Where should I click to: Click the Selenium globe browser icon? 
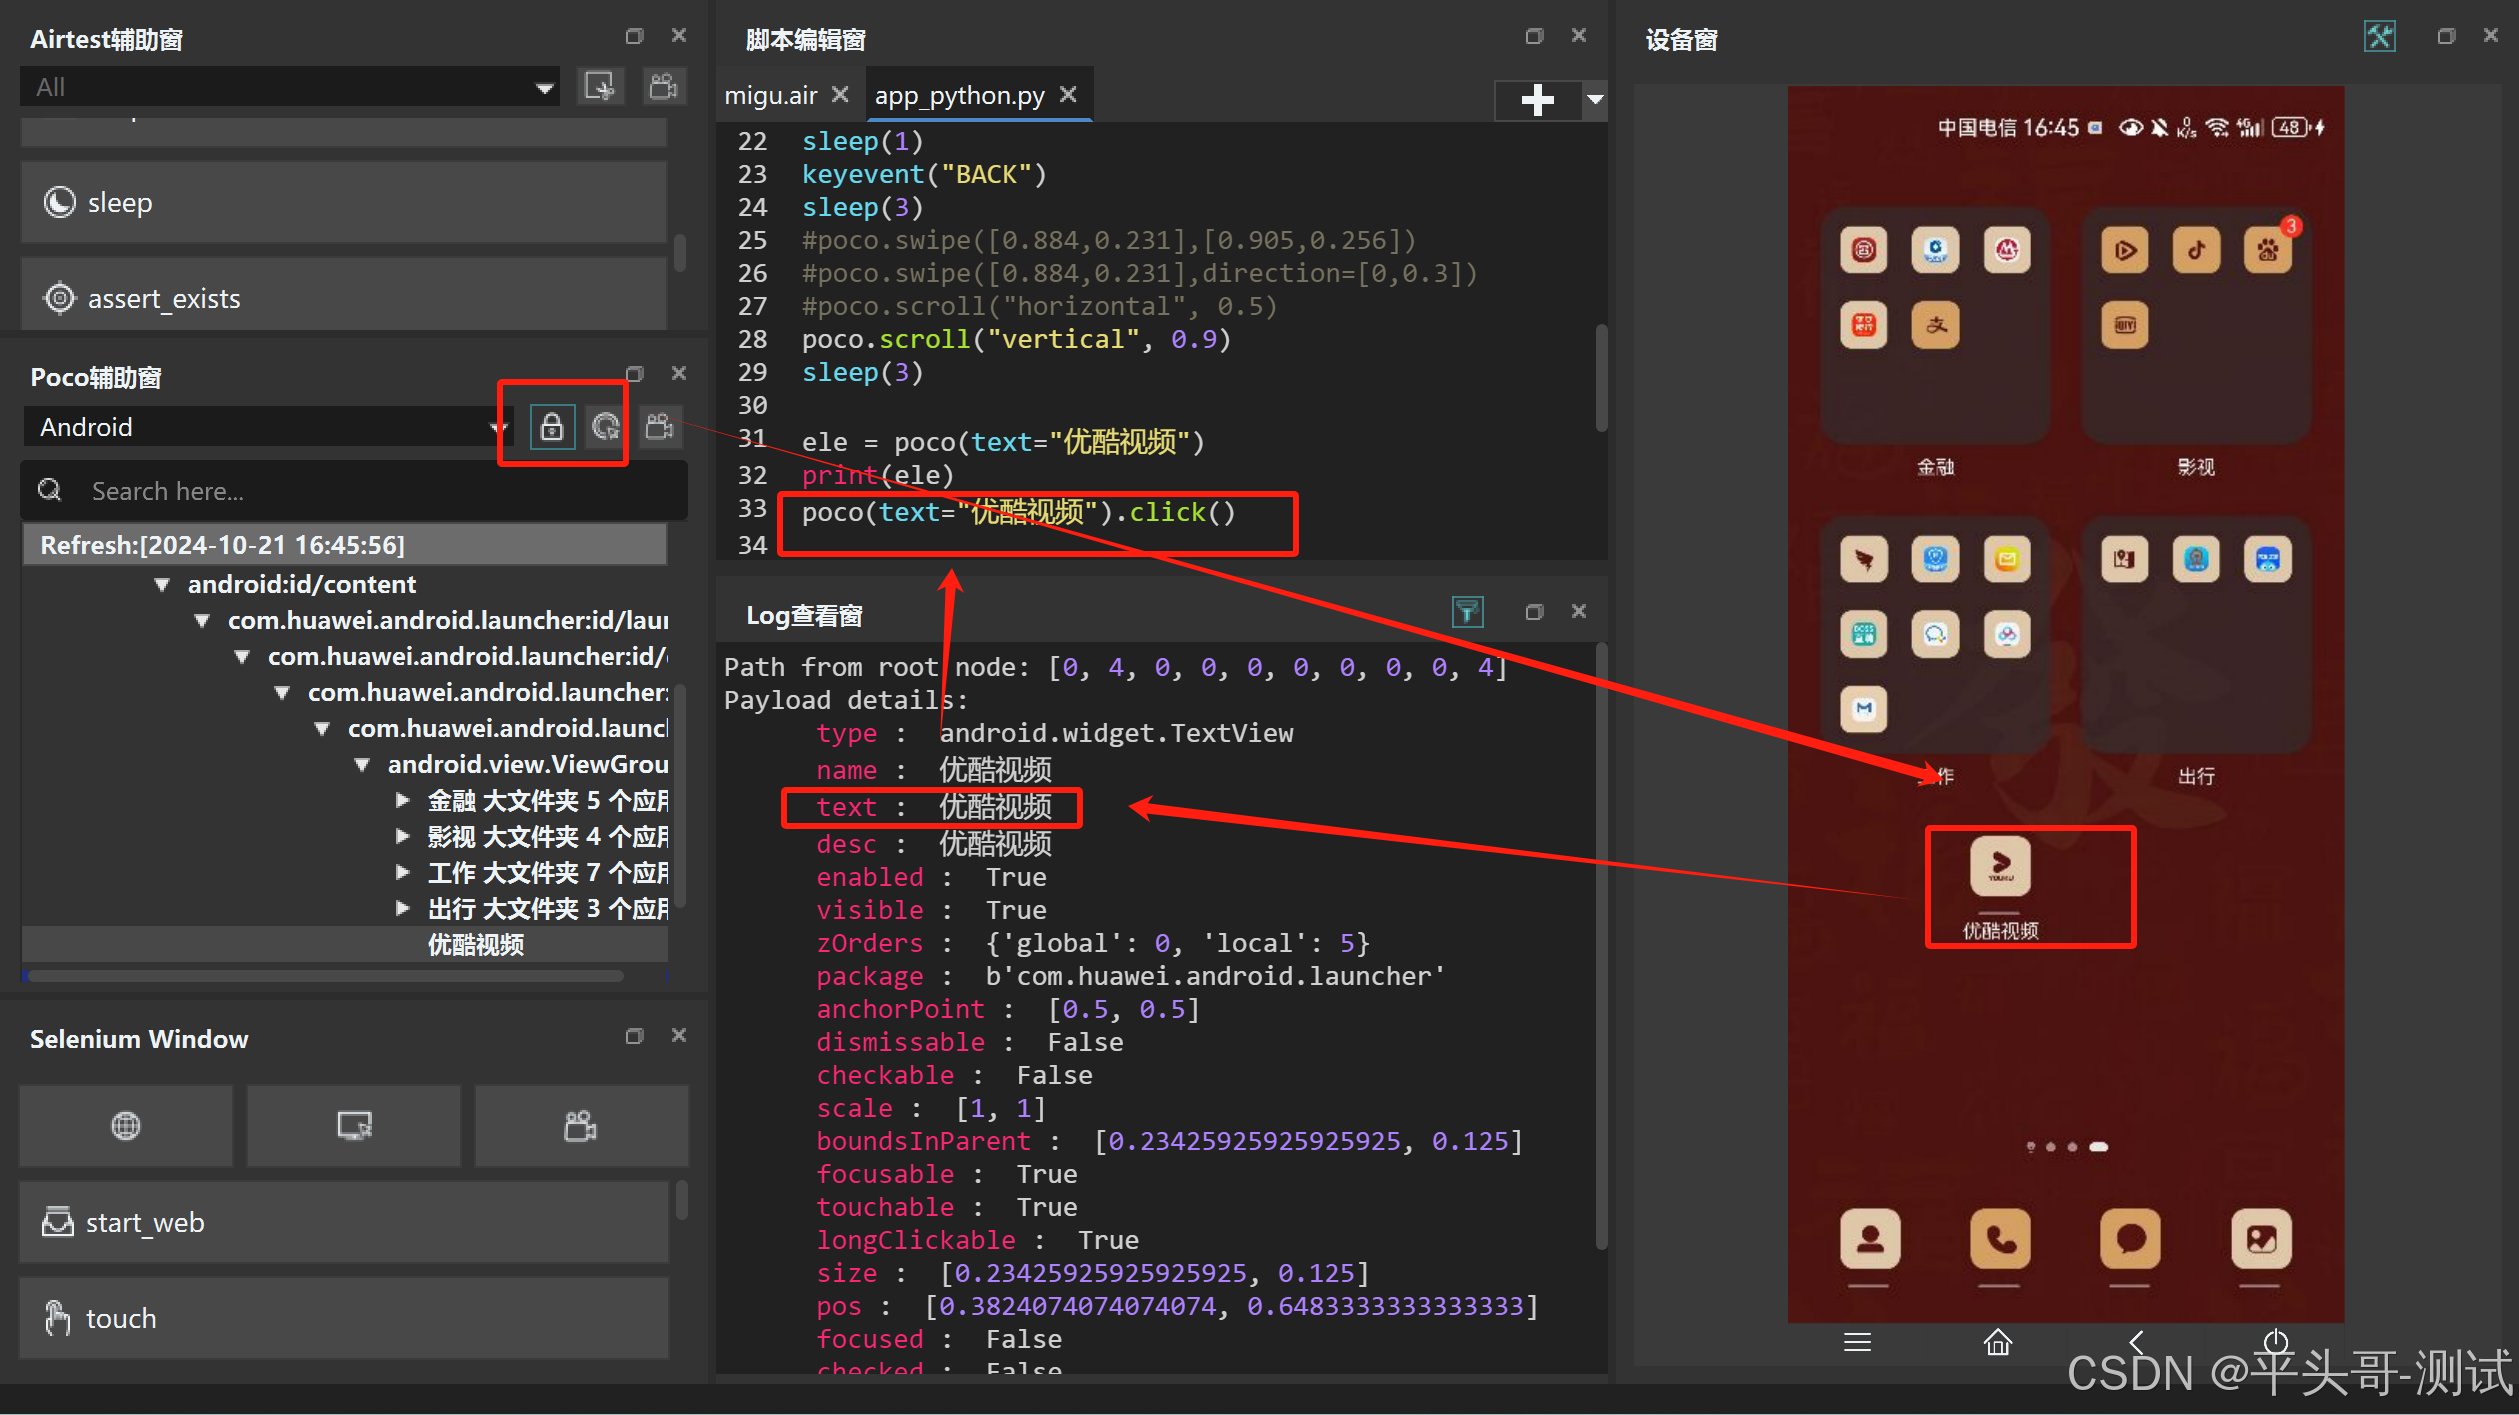[x=126, y=1126]
